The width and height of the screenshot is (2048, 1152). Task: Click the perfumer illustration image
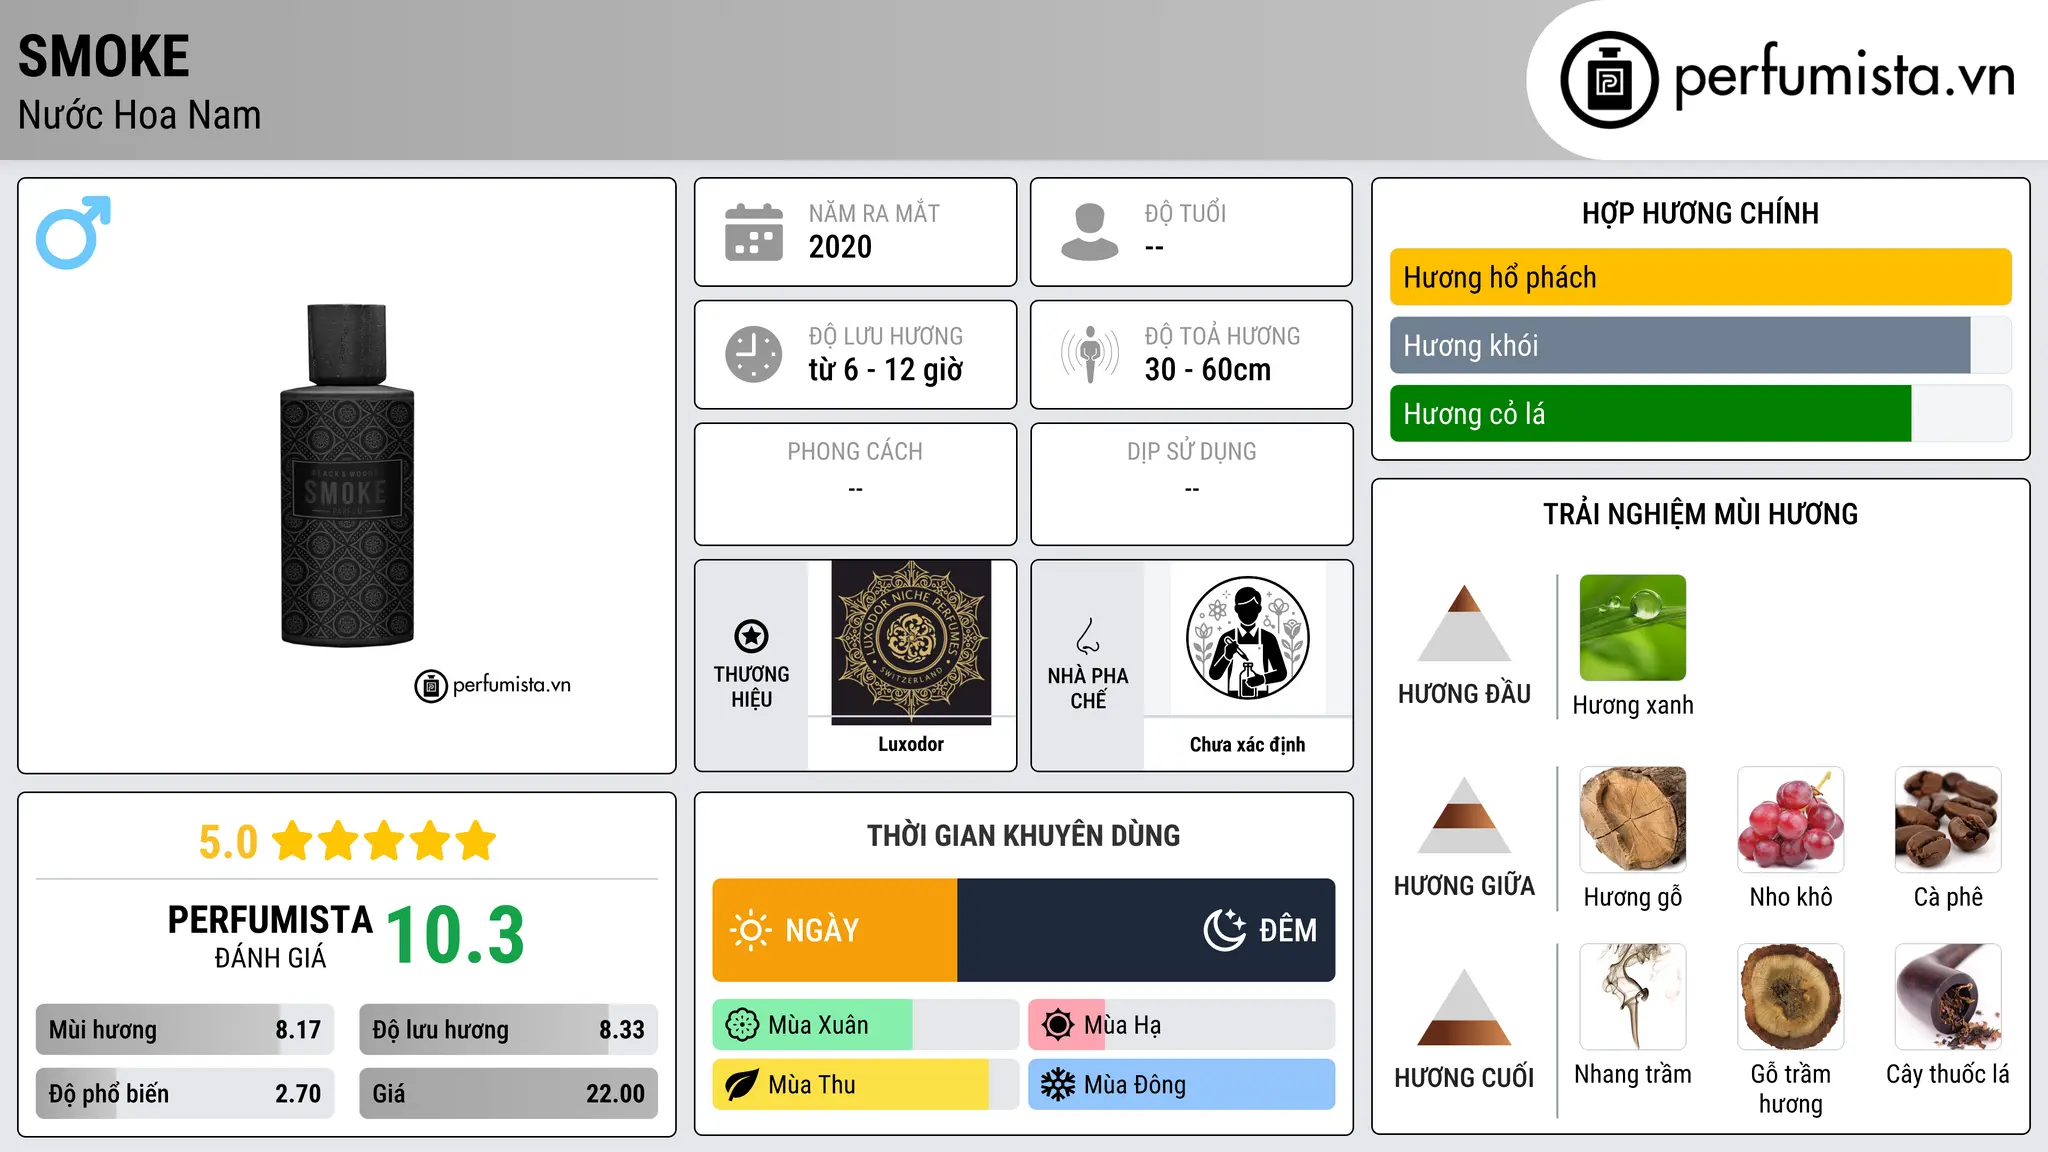[1247, 638]
